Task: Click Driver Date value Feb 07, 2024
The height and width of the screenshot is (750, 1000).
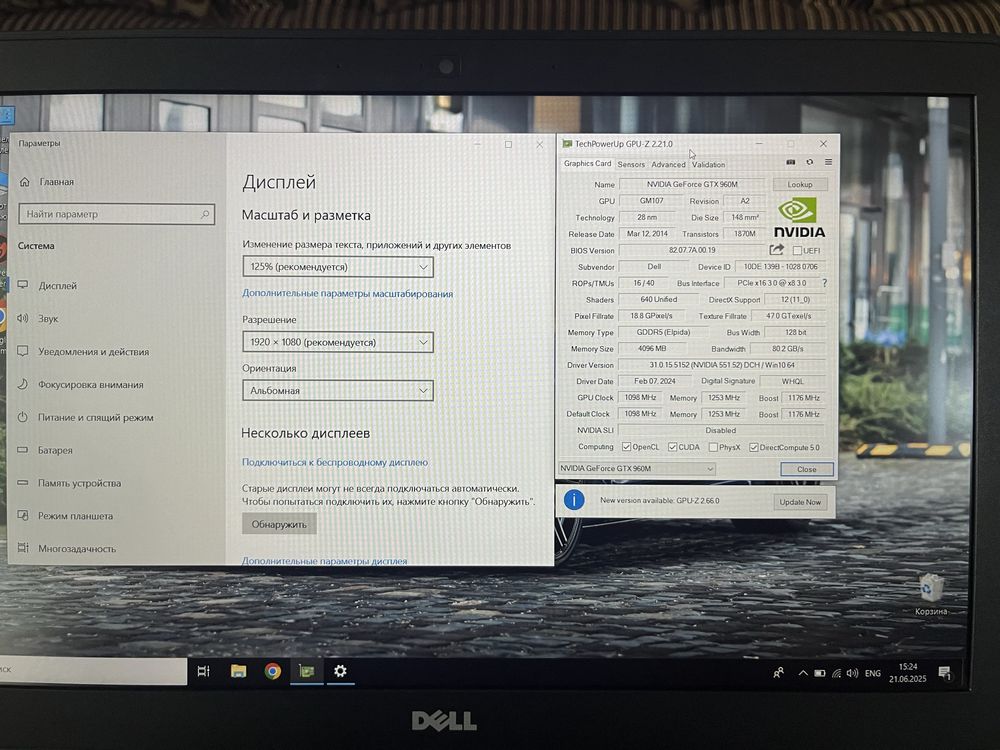Action: click(x=654, y=381)
